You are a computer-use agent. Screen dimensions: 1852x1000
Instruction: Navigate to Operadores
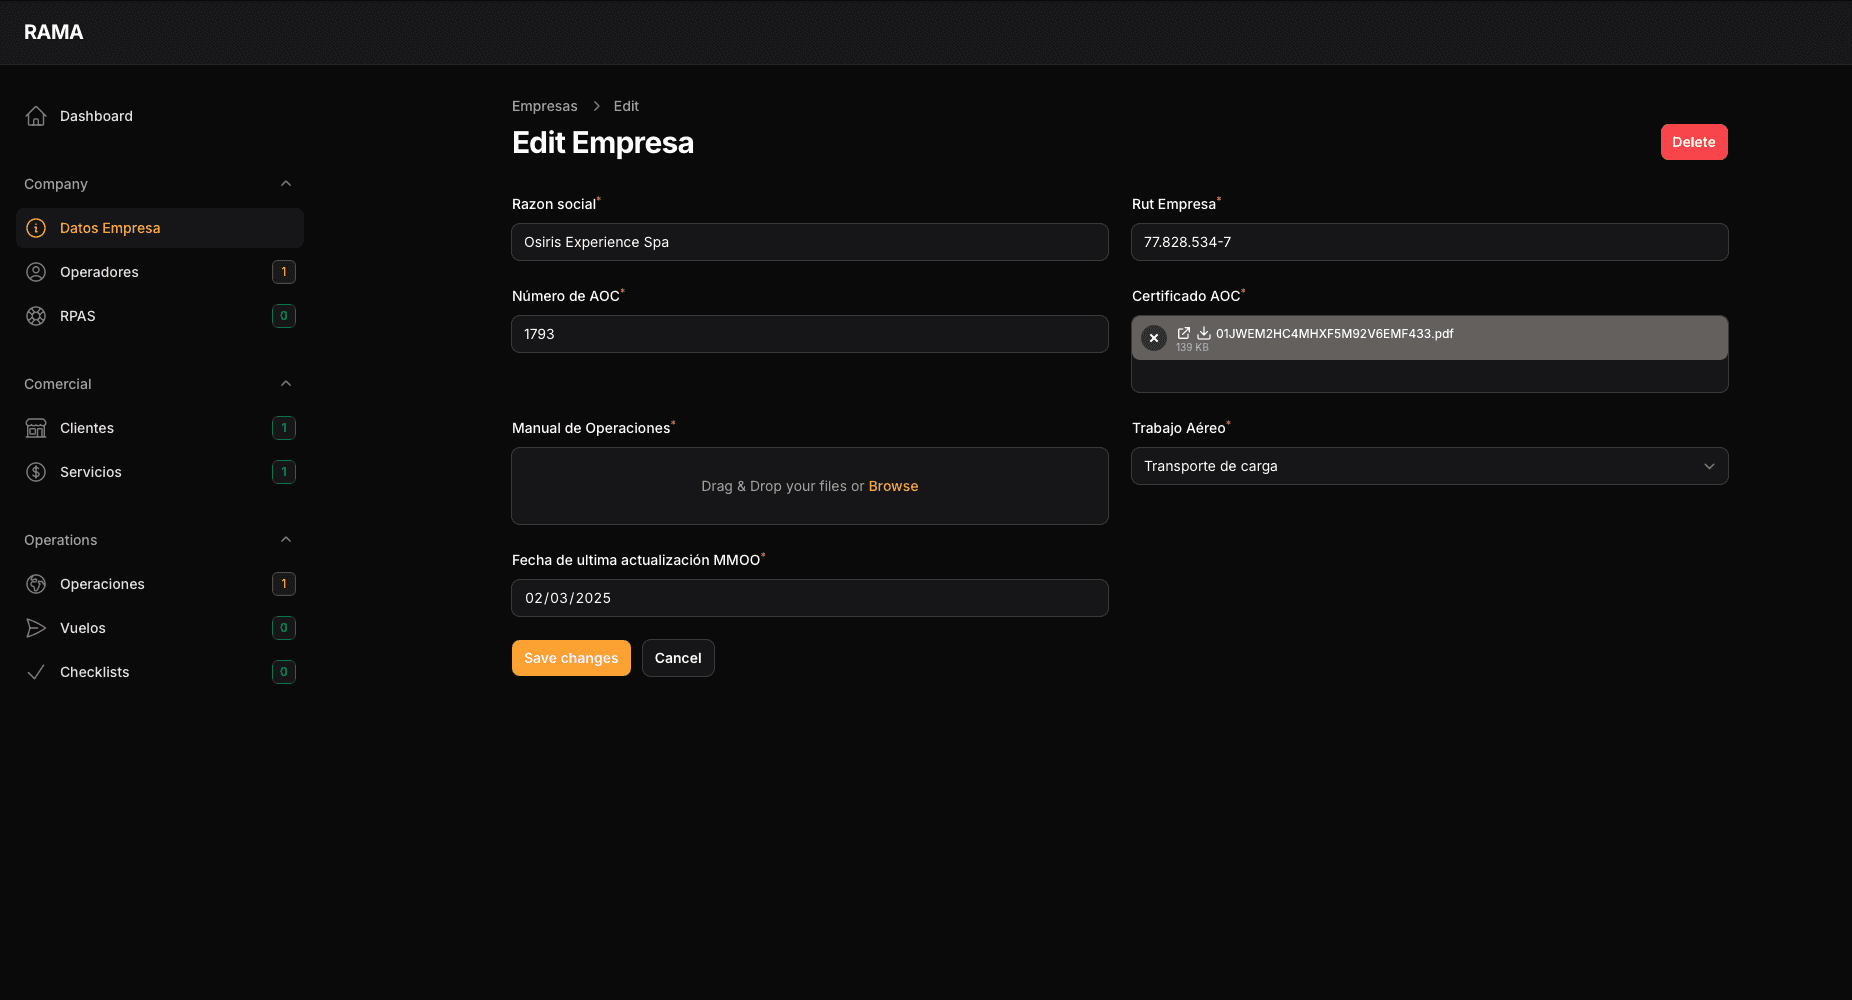coord(160,272)
